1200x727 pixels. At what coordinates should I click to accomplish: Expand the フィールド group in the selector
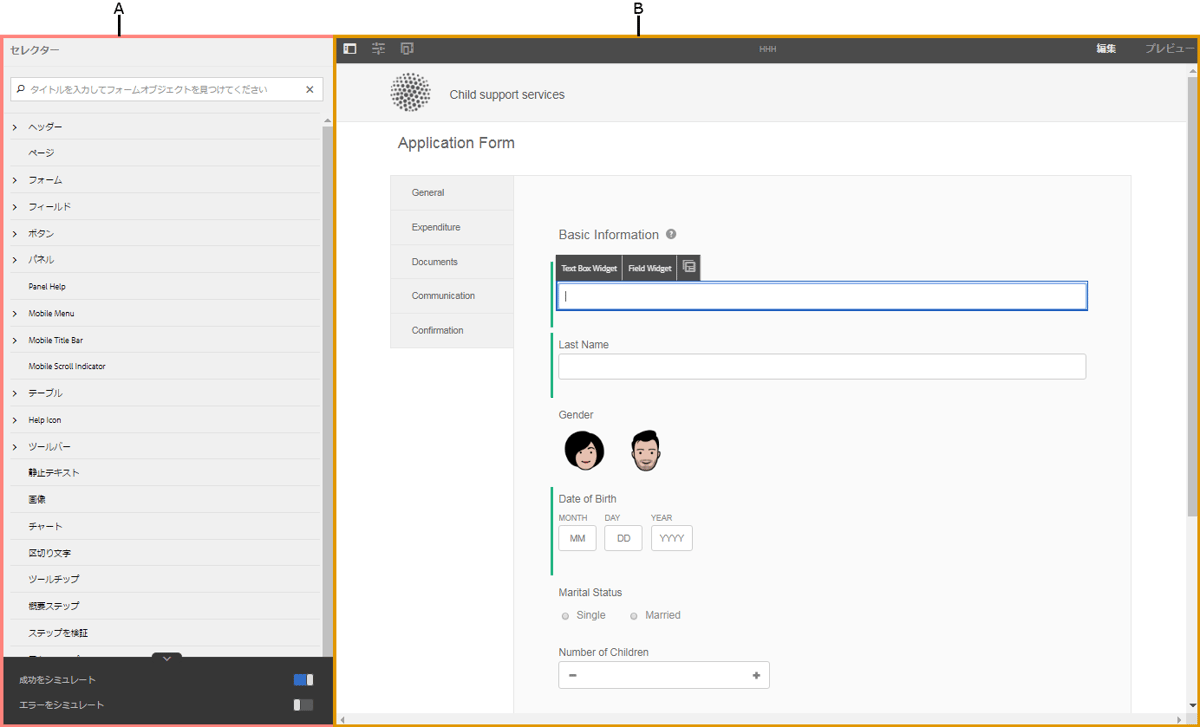(x=14, y=206)
